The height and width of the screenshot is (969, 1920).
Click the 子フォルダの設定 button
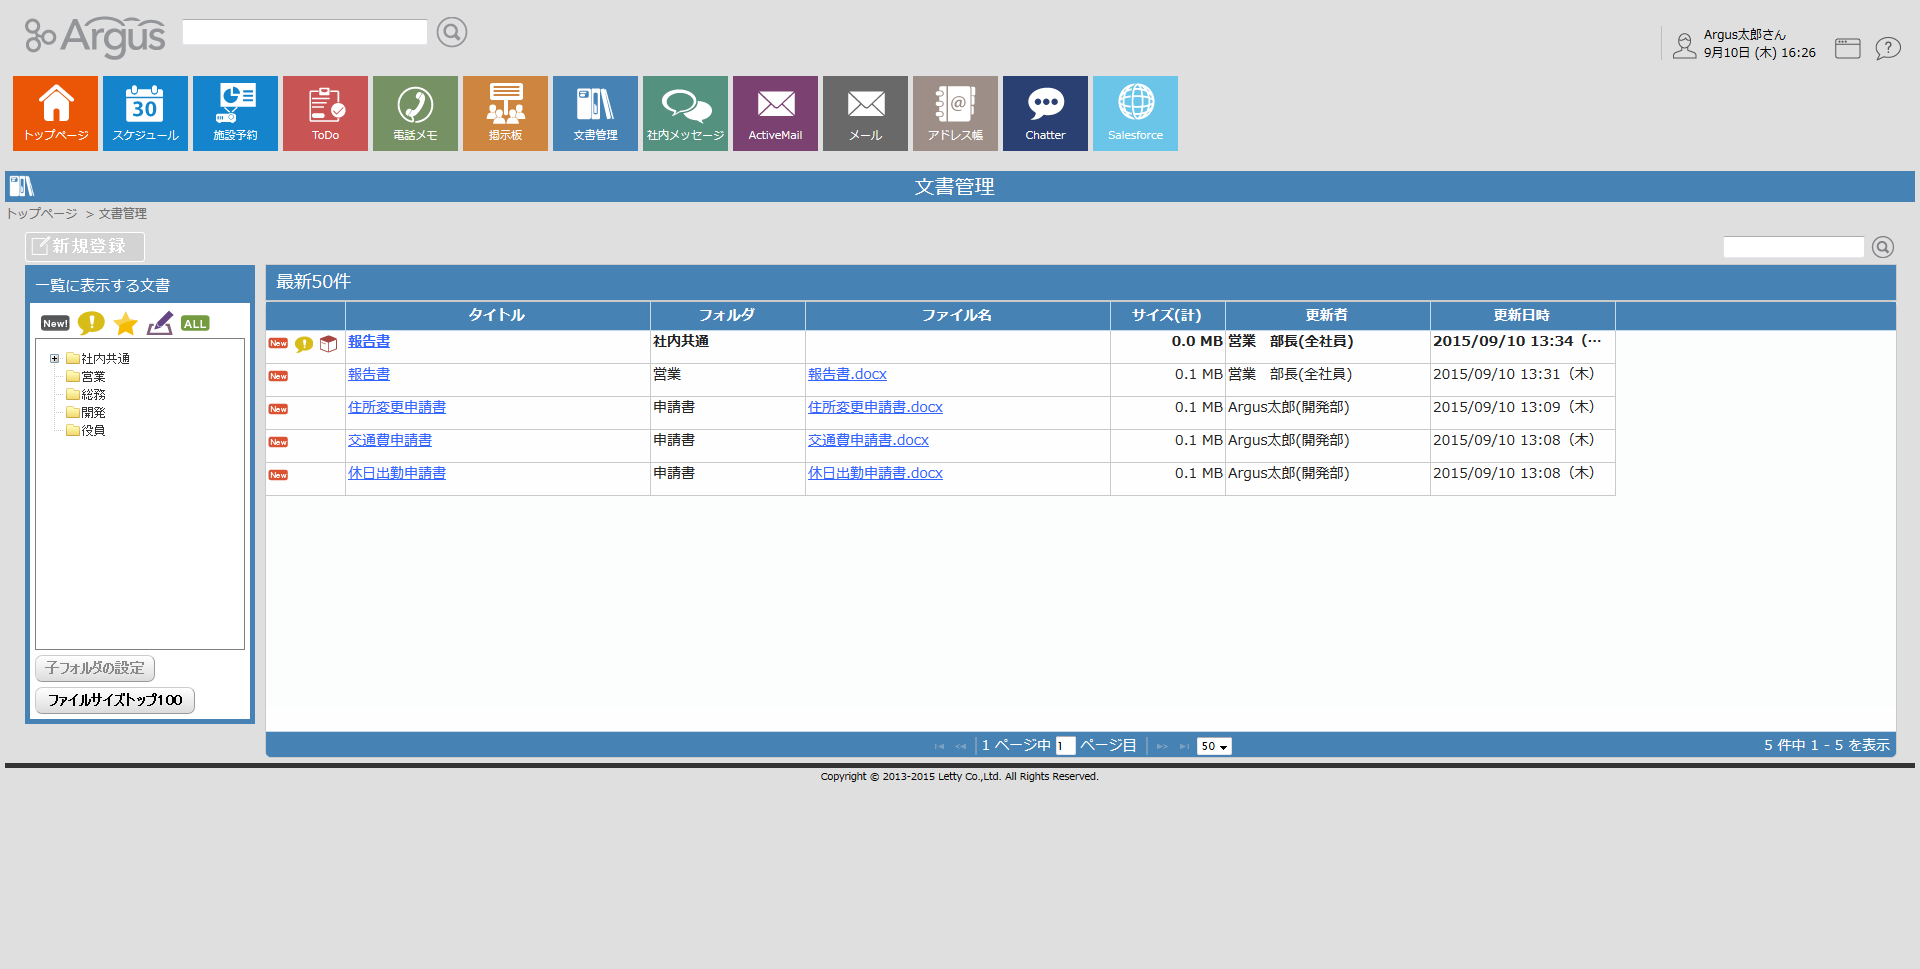pos(95,668)
